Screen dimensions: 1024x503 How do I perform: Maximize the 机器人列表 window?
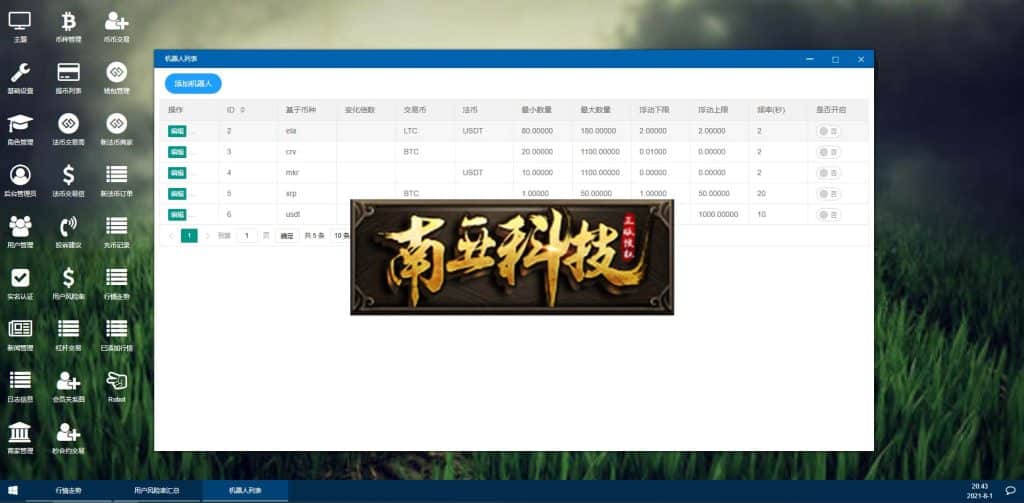835,59
